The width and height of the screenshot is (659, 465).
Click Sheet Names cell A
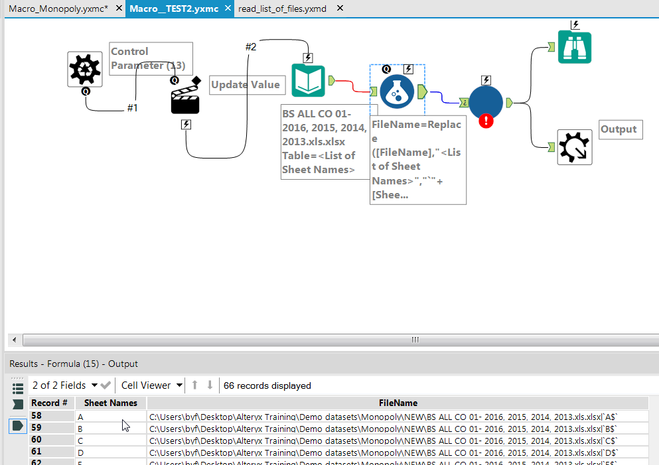coord(111,417)
